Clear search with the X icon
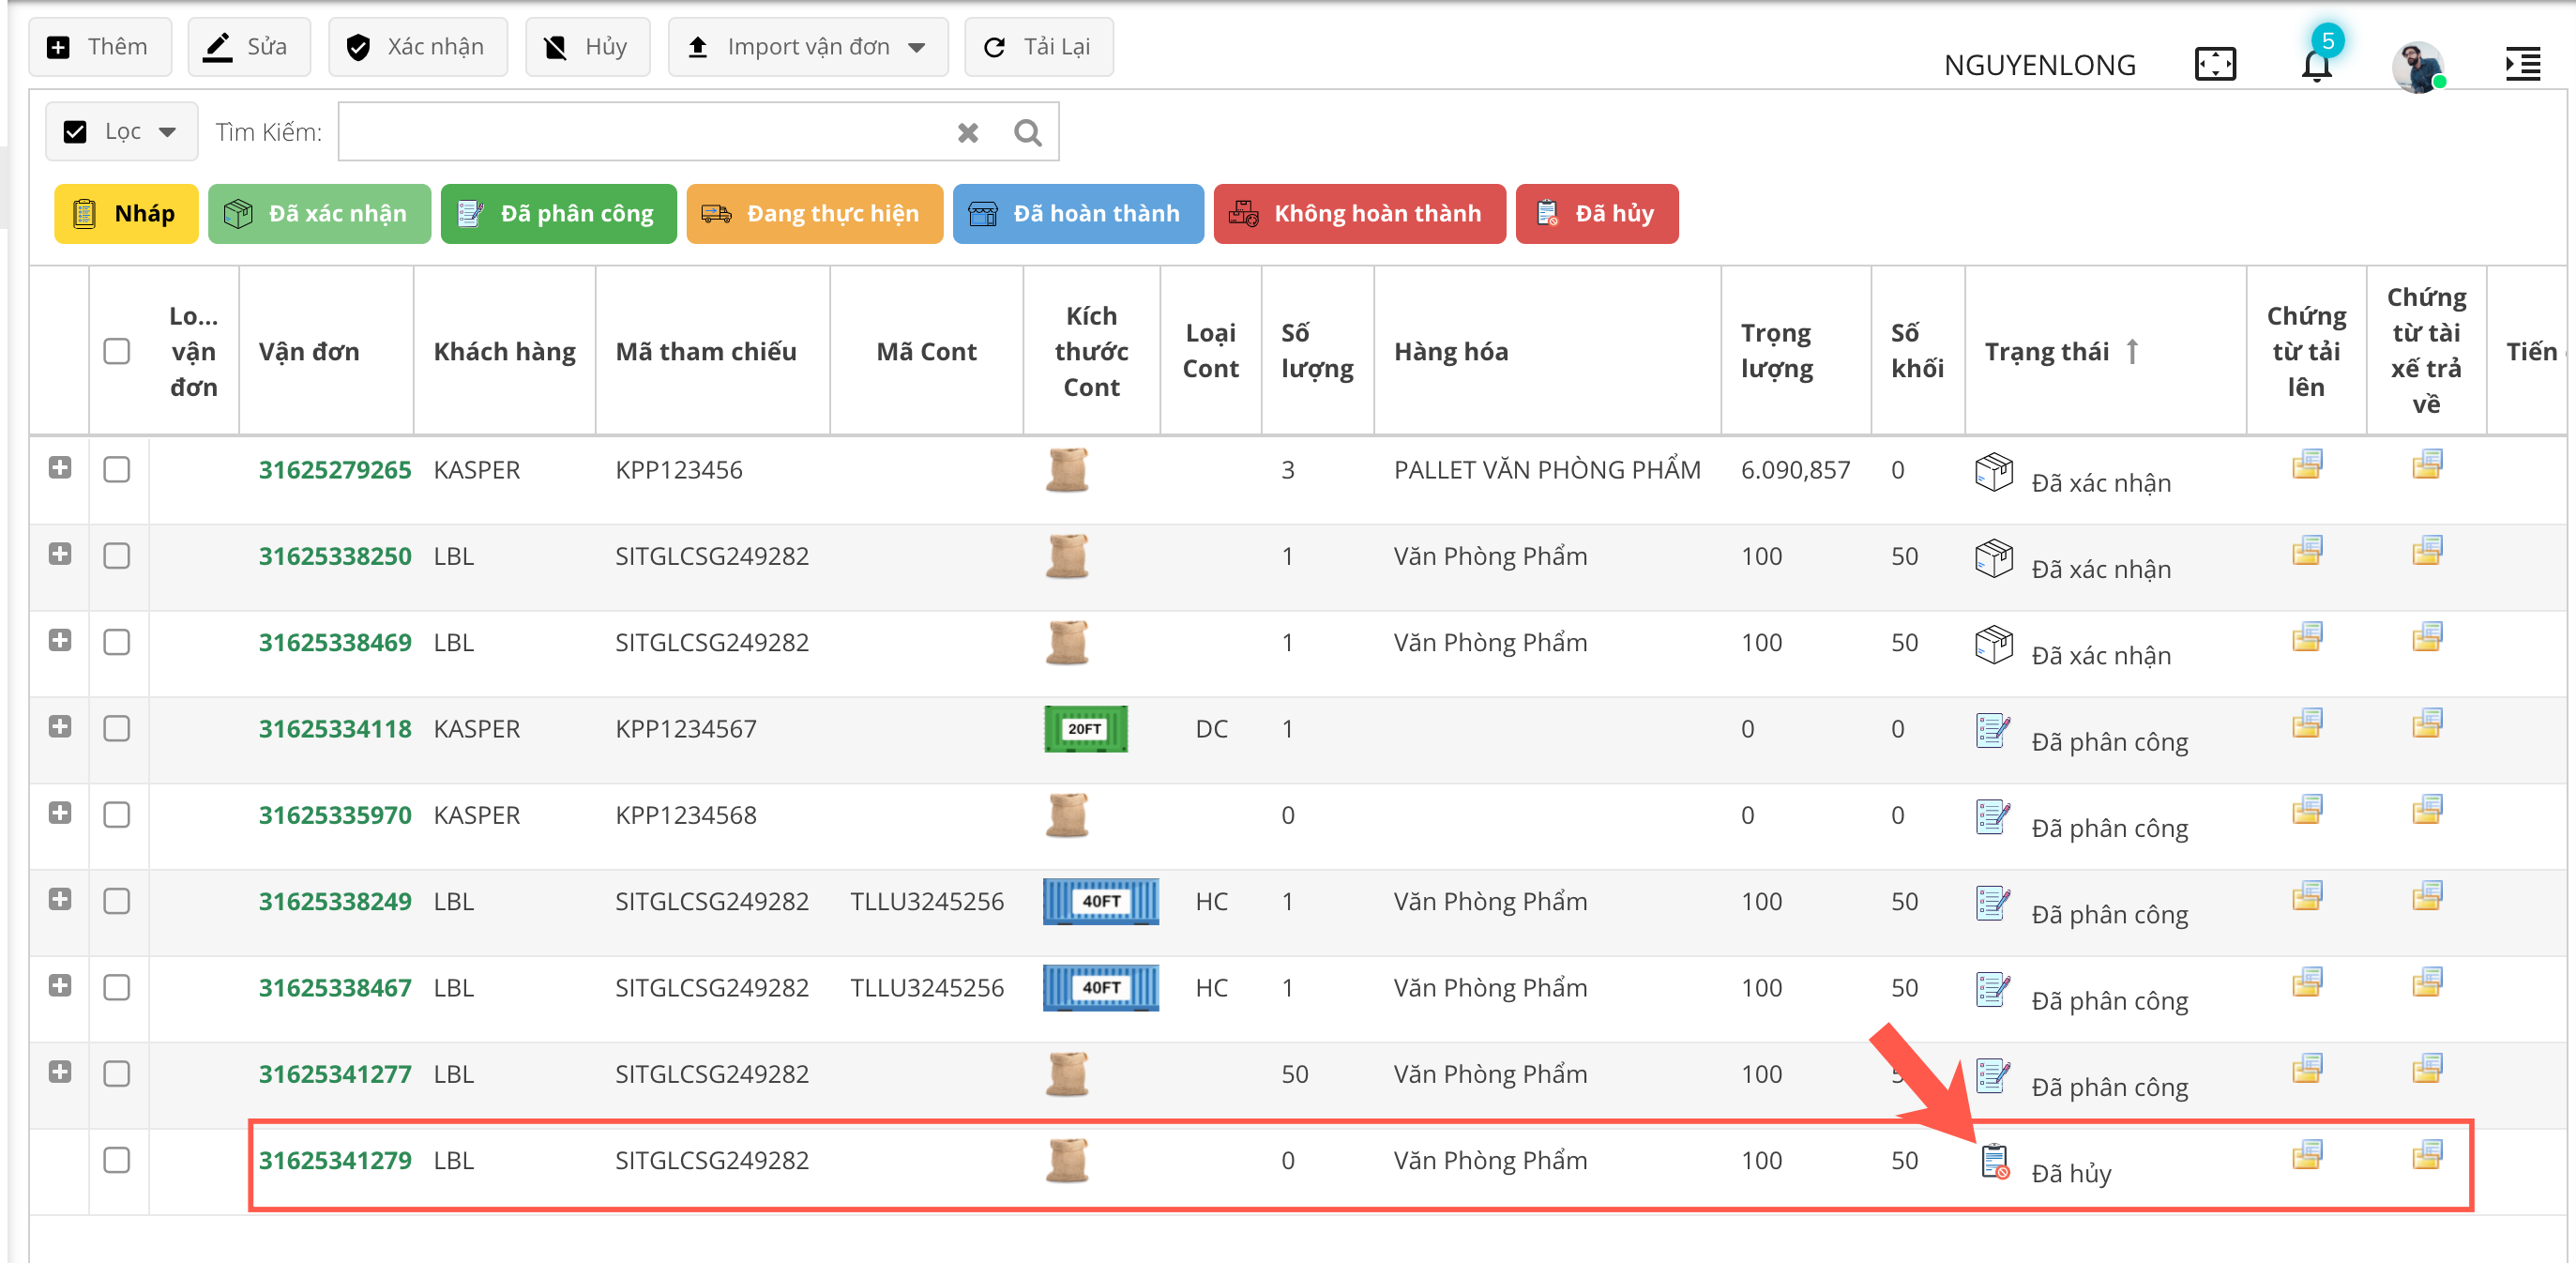Screen dimensions: 2576x1263 (x=967, y=132)
